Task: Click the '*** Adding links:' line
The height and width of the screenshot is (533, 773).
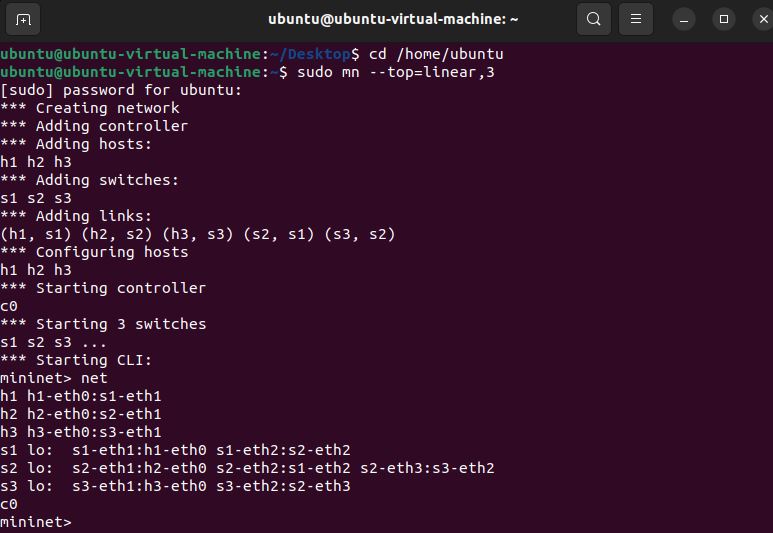Action: pyautogui.click(x=76, y=216)
